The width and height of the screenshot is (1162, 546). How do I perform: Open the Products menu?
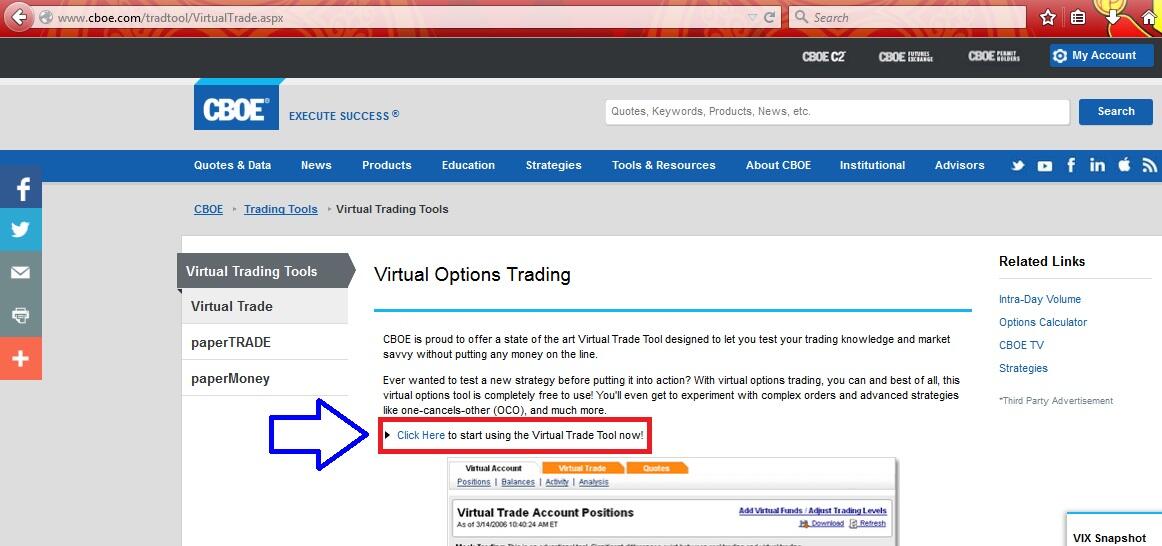387,165
